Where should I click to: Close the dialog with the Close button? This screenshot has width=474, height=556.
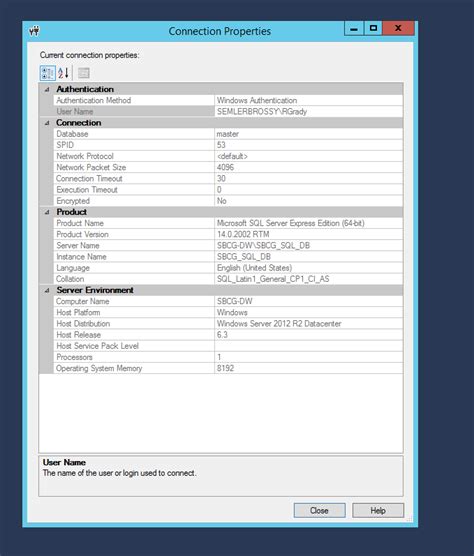pos(319,510)
